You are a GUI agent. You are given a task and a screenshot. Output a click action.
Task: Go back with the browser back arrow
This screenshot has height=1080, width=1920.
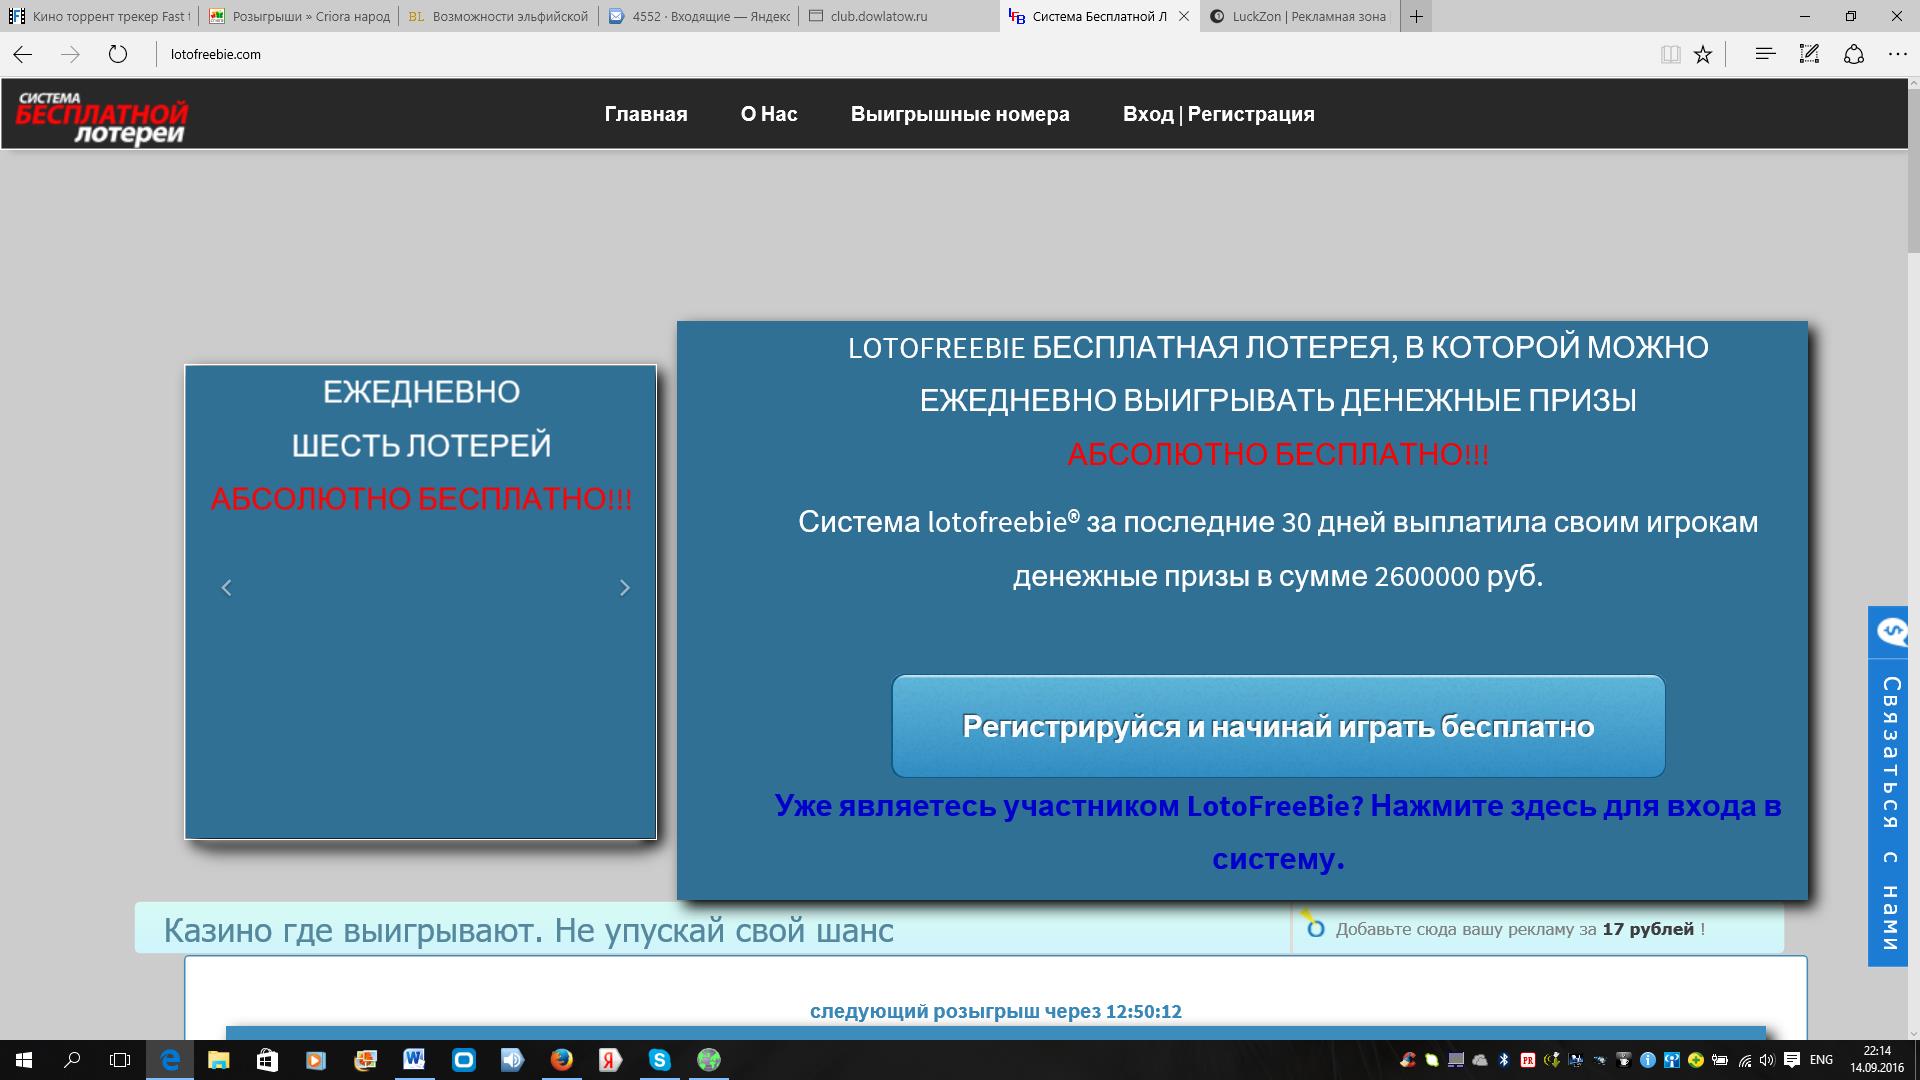23,54
